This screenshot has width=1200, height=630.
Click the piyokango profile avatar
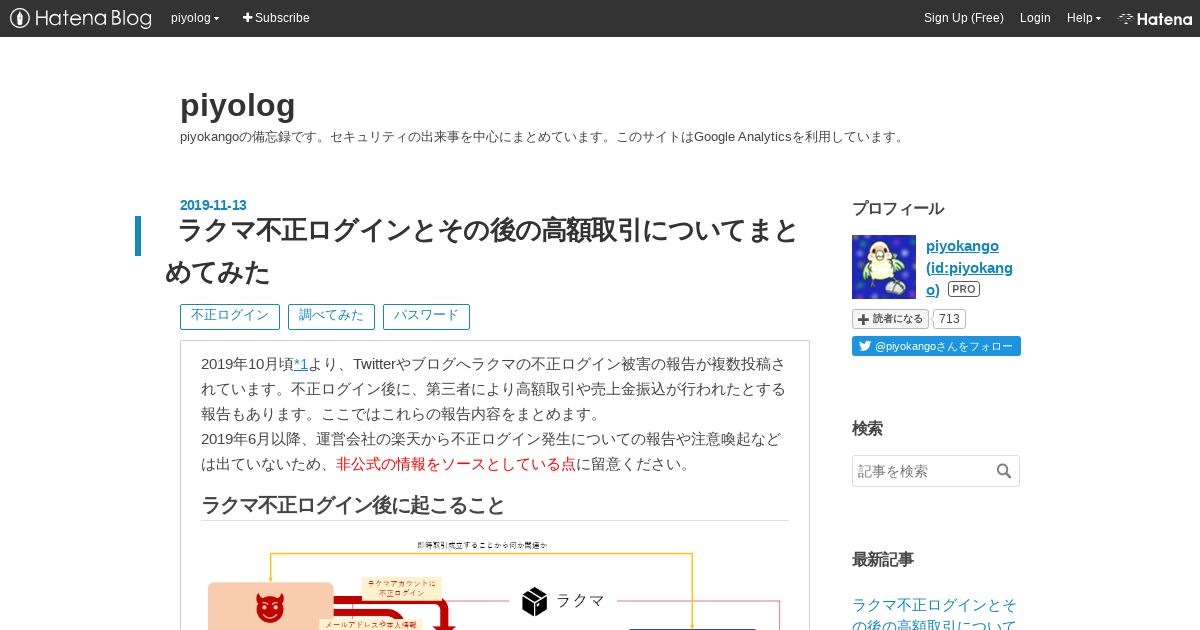pos(884,267)
